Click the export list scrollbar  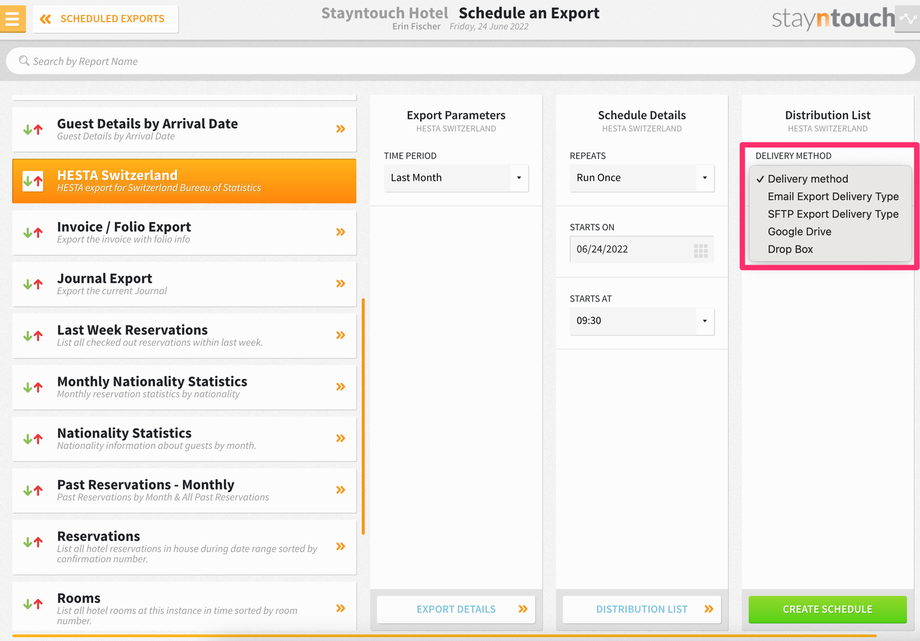coord(364,417)
